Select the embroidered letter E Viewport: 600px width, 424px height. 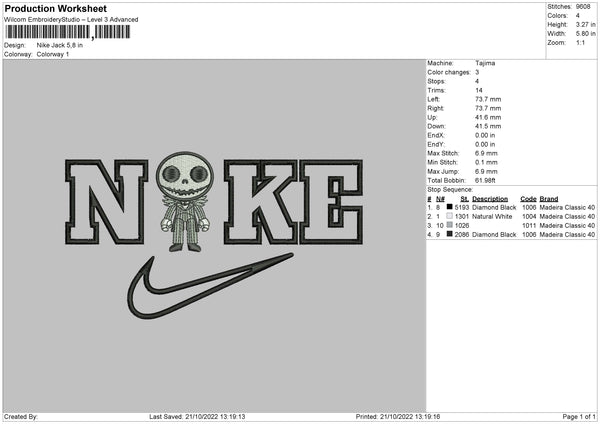[331, 202]
